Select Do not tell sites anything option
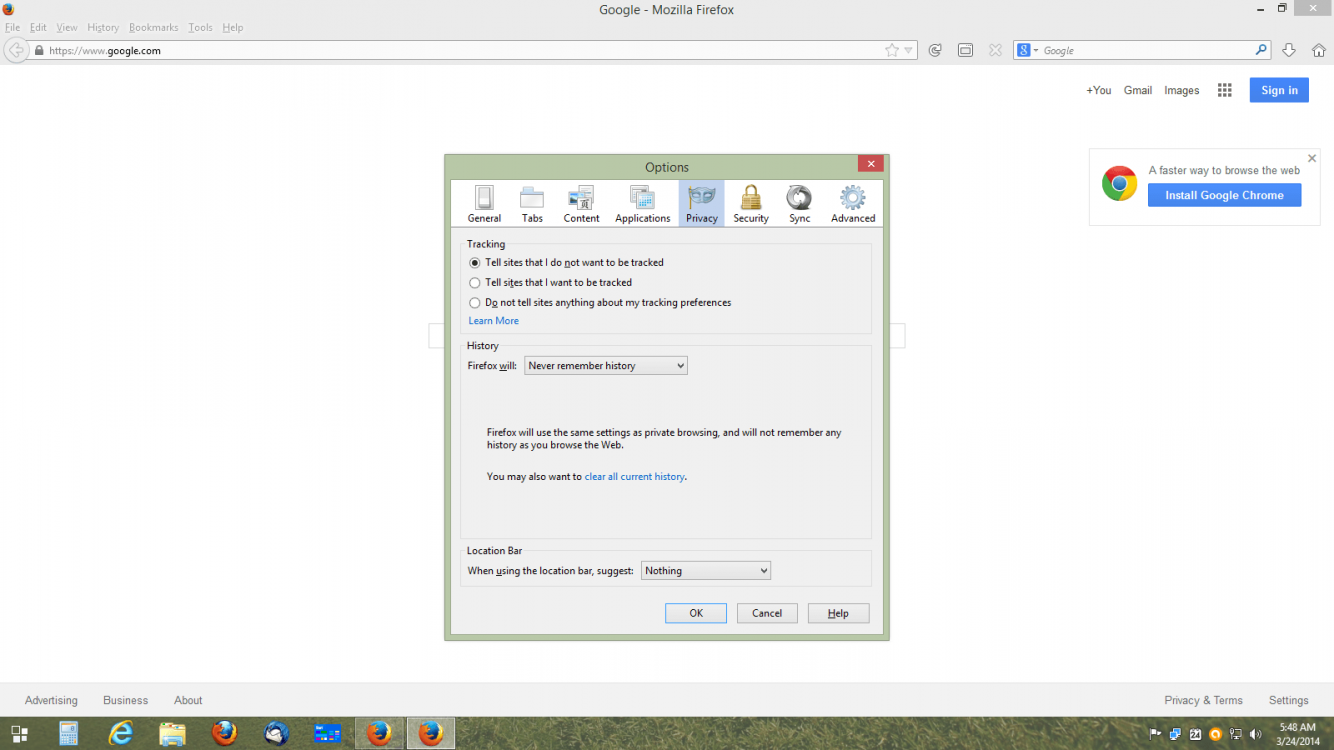Image resolution: width=1334 pixels, height=750 pixels. pos(475,302)
